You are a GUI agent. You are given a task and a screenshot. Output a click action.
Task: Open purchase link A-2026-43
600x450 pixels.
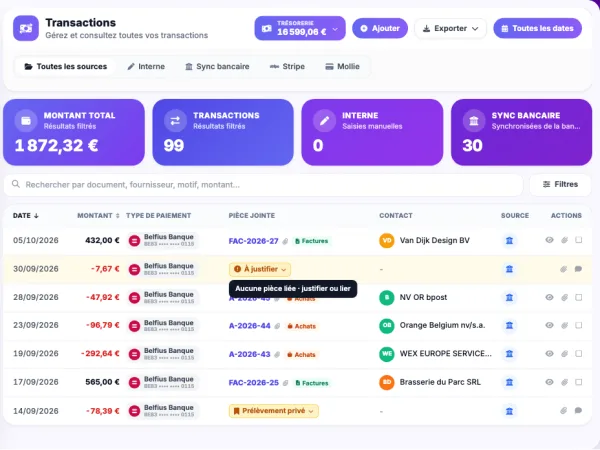(x=249, y=354)
